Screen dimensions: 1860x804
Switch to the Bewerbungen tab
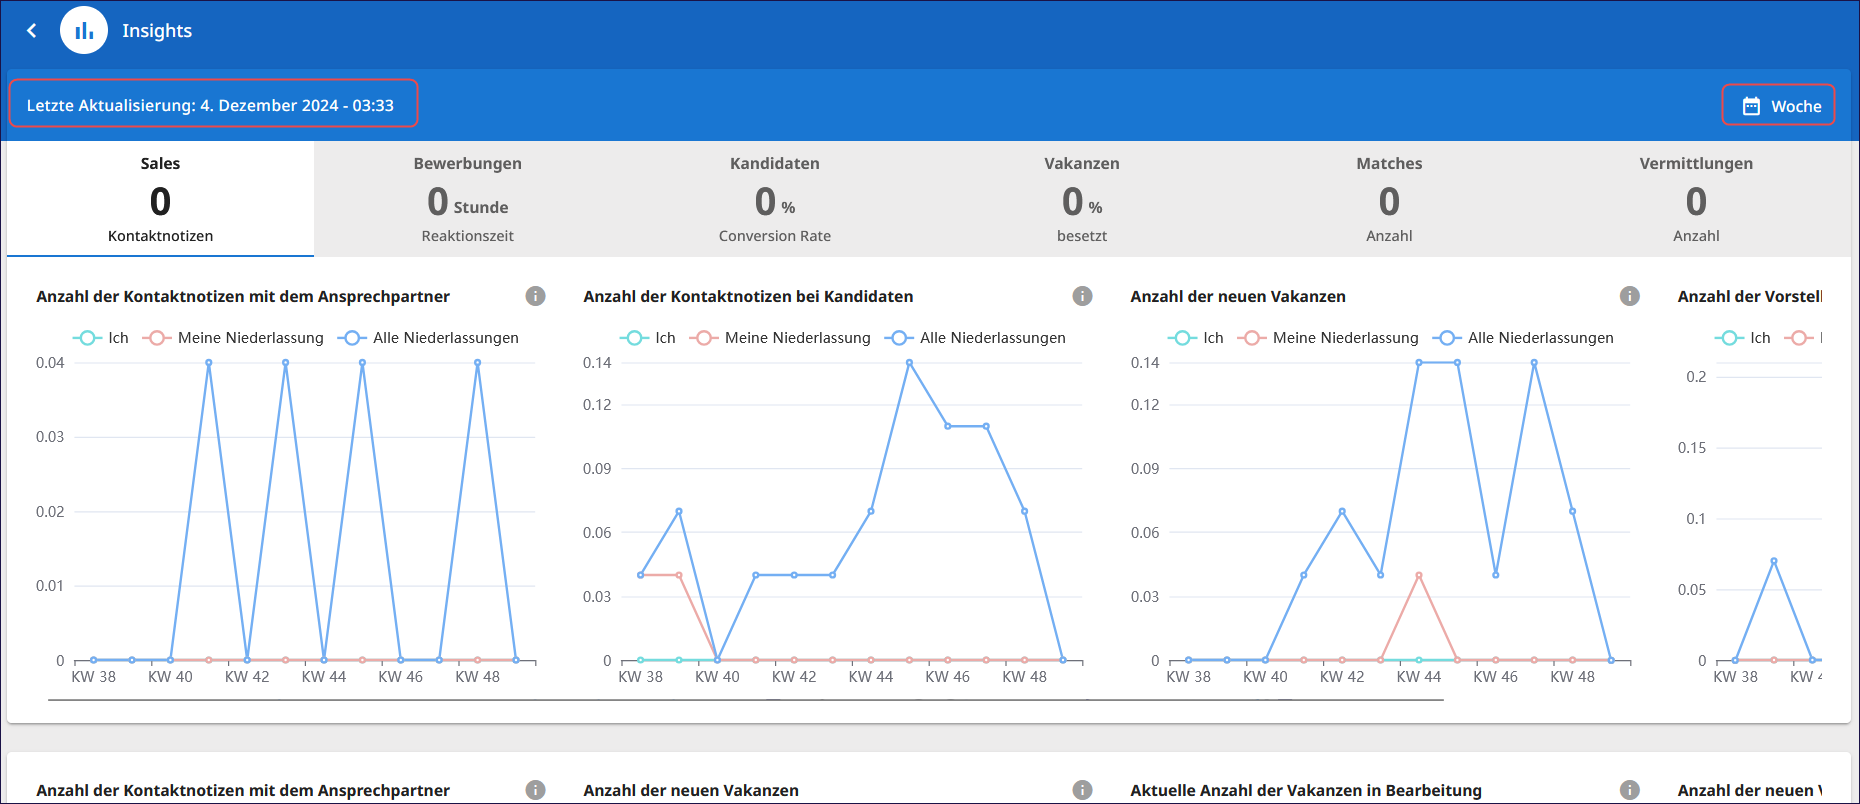click(x=467, y=199)
